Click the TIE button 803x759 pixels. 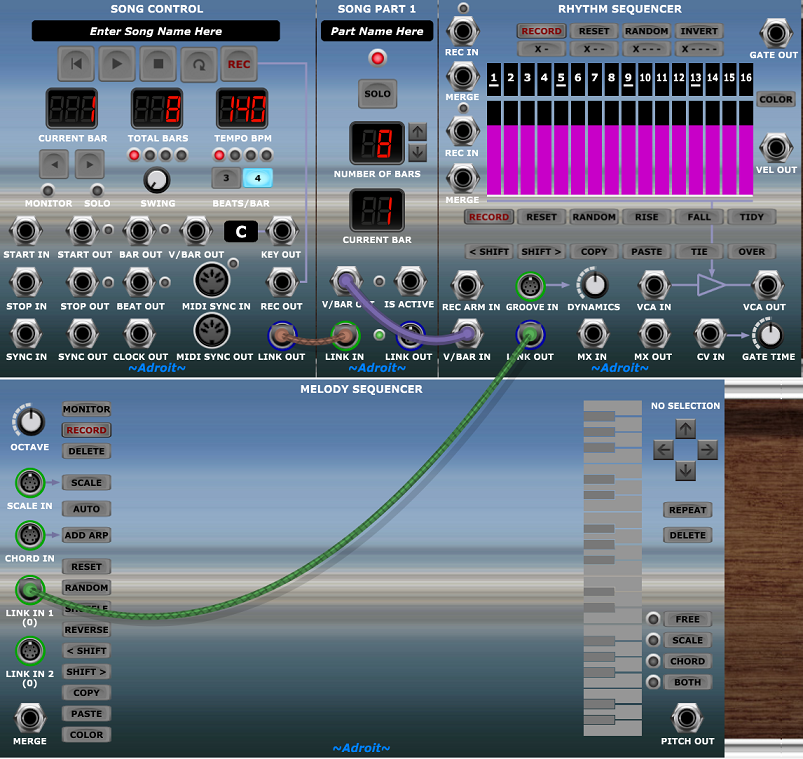click(x=699, y=251)
